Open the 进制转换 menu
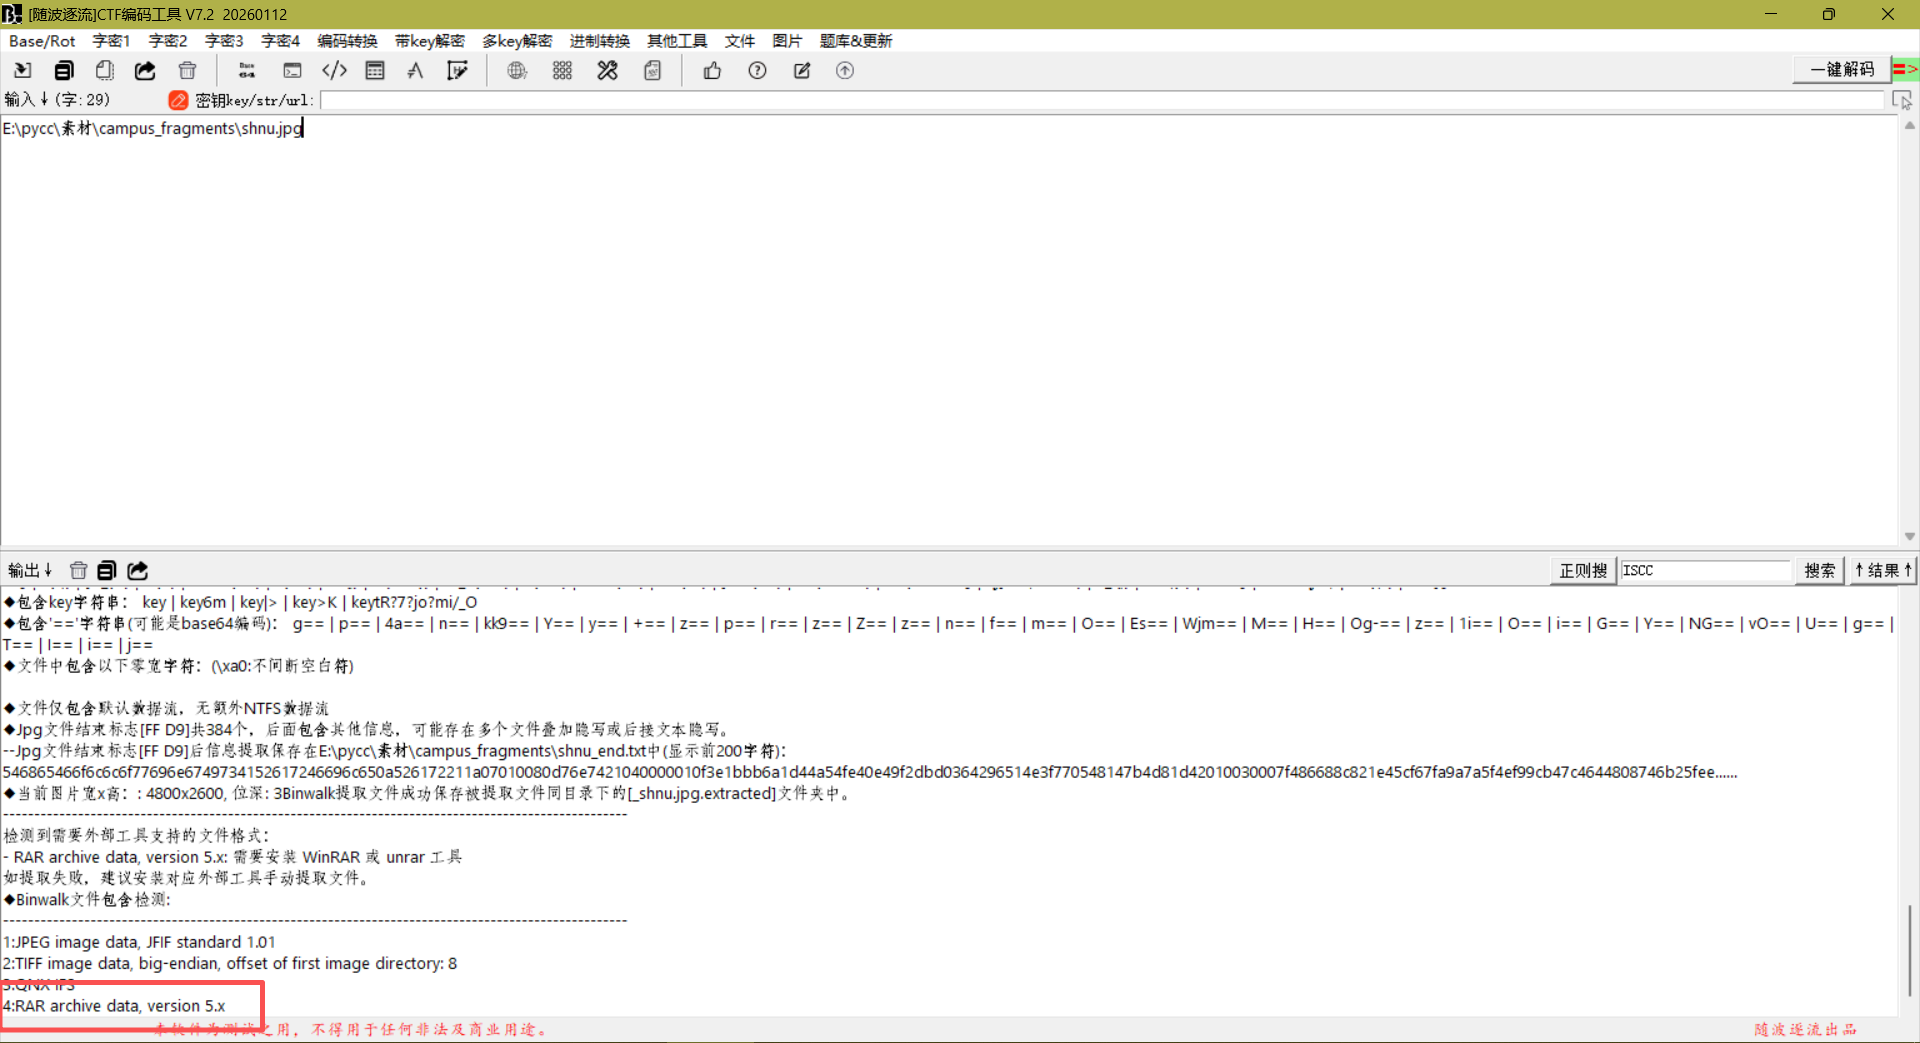The height and width of the screenshot is (1043, 1920). click(x=599, y=41)
